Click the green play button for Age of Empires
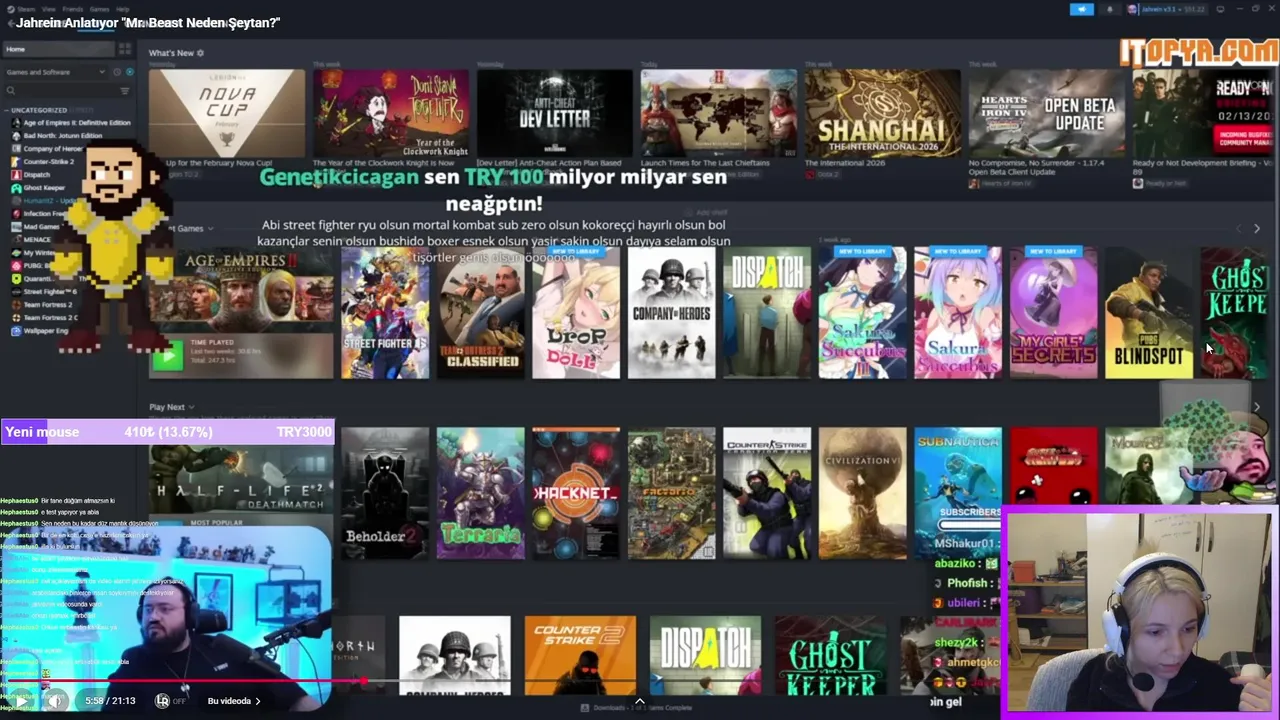This screenshot has height=720, width=1280. 168,354
